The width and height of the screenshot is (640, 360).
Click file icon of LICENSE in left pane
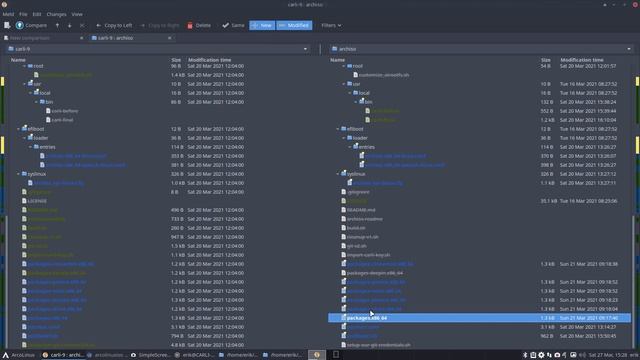coord(24,201)
